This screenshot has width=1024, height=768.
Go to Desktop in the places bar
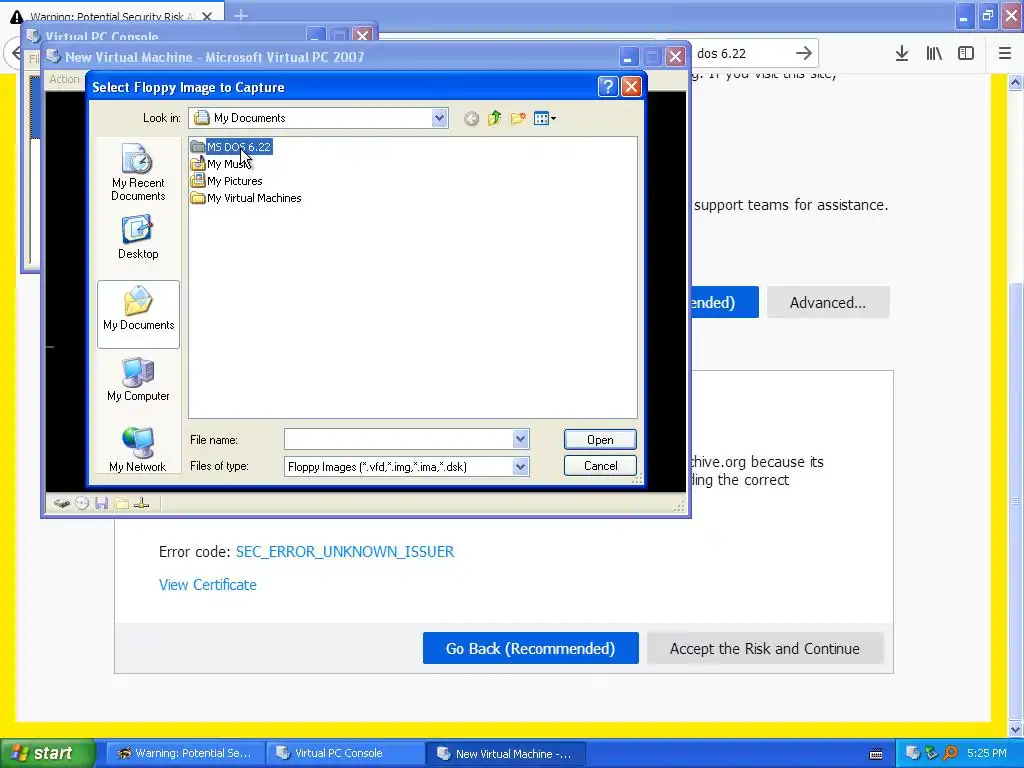(x=138, y=238)
